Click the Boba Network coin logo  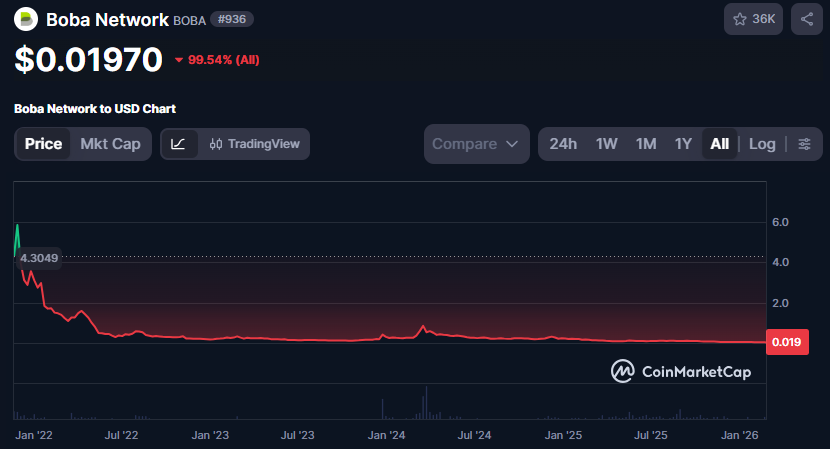pyautogui.click(x=26, y=19)
